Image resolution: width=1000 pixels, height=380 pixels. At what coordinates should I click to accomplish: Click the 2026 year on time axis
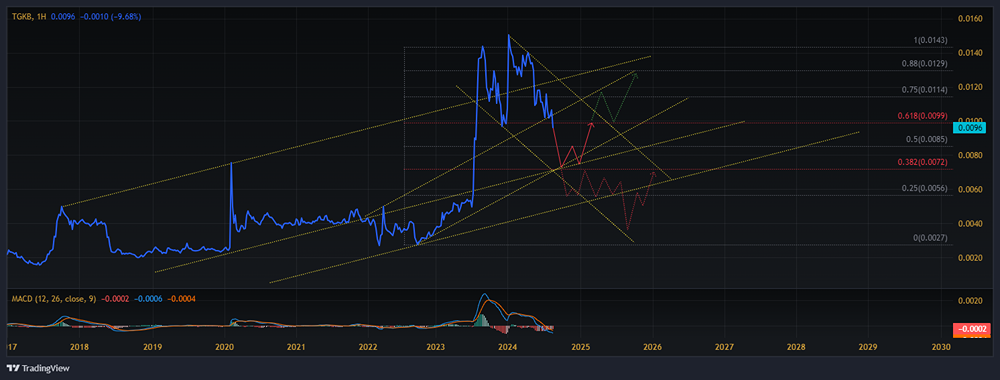click(x=652, y=347)
